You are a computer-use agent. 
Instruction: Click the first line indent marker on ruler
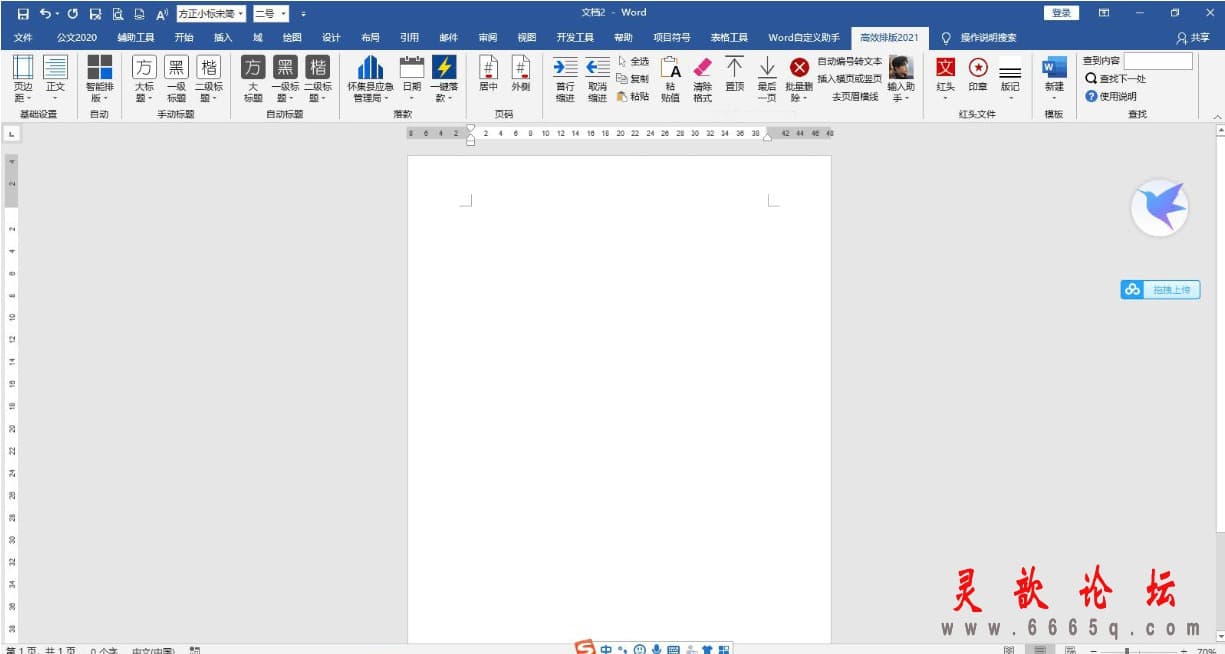click(x=471, y=129)
